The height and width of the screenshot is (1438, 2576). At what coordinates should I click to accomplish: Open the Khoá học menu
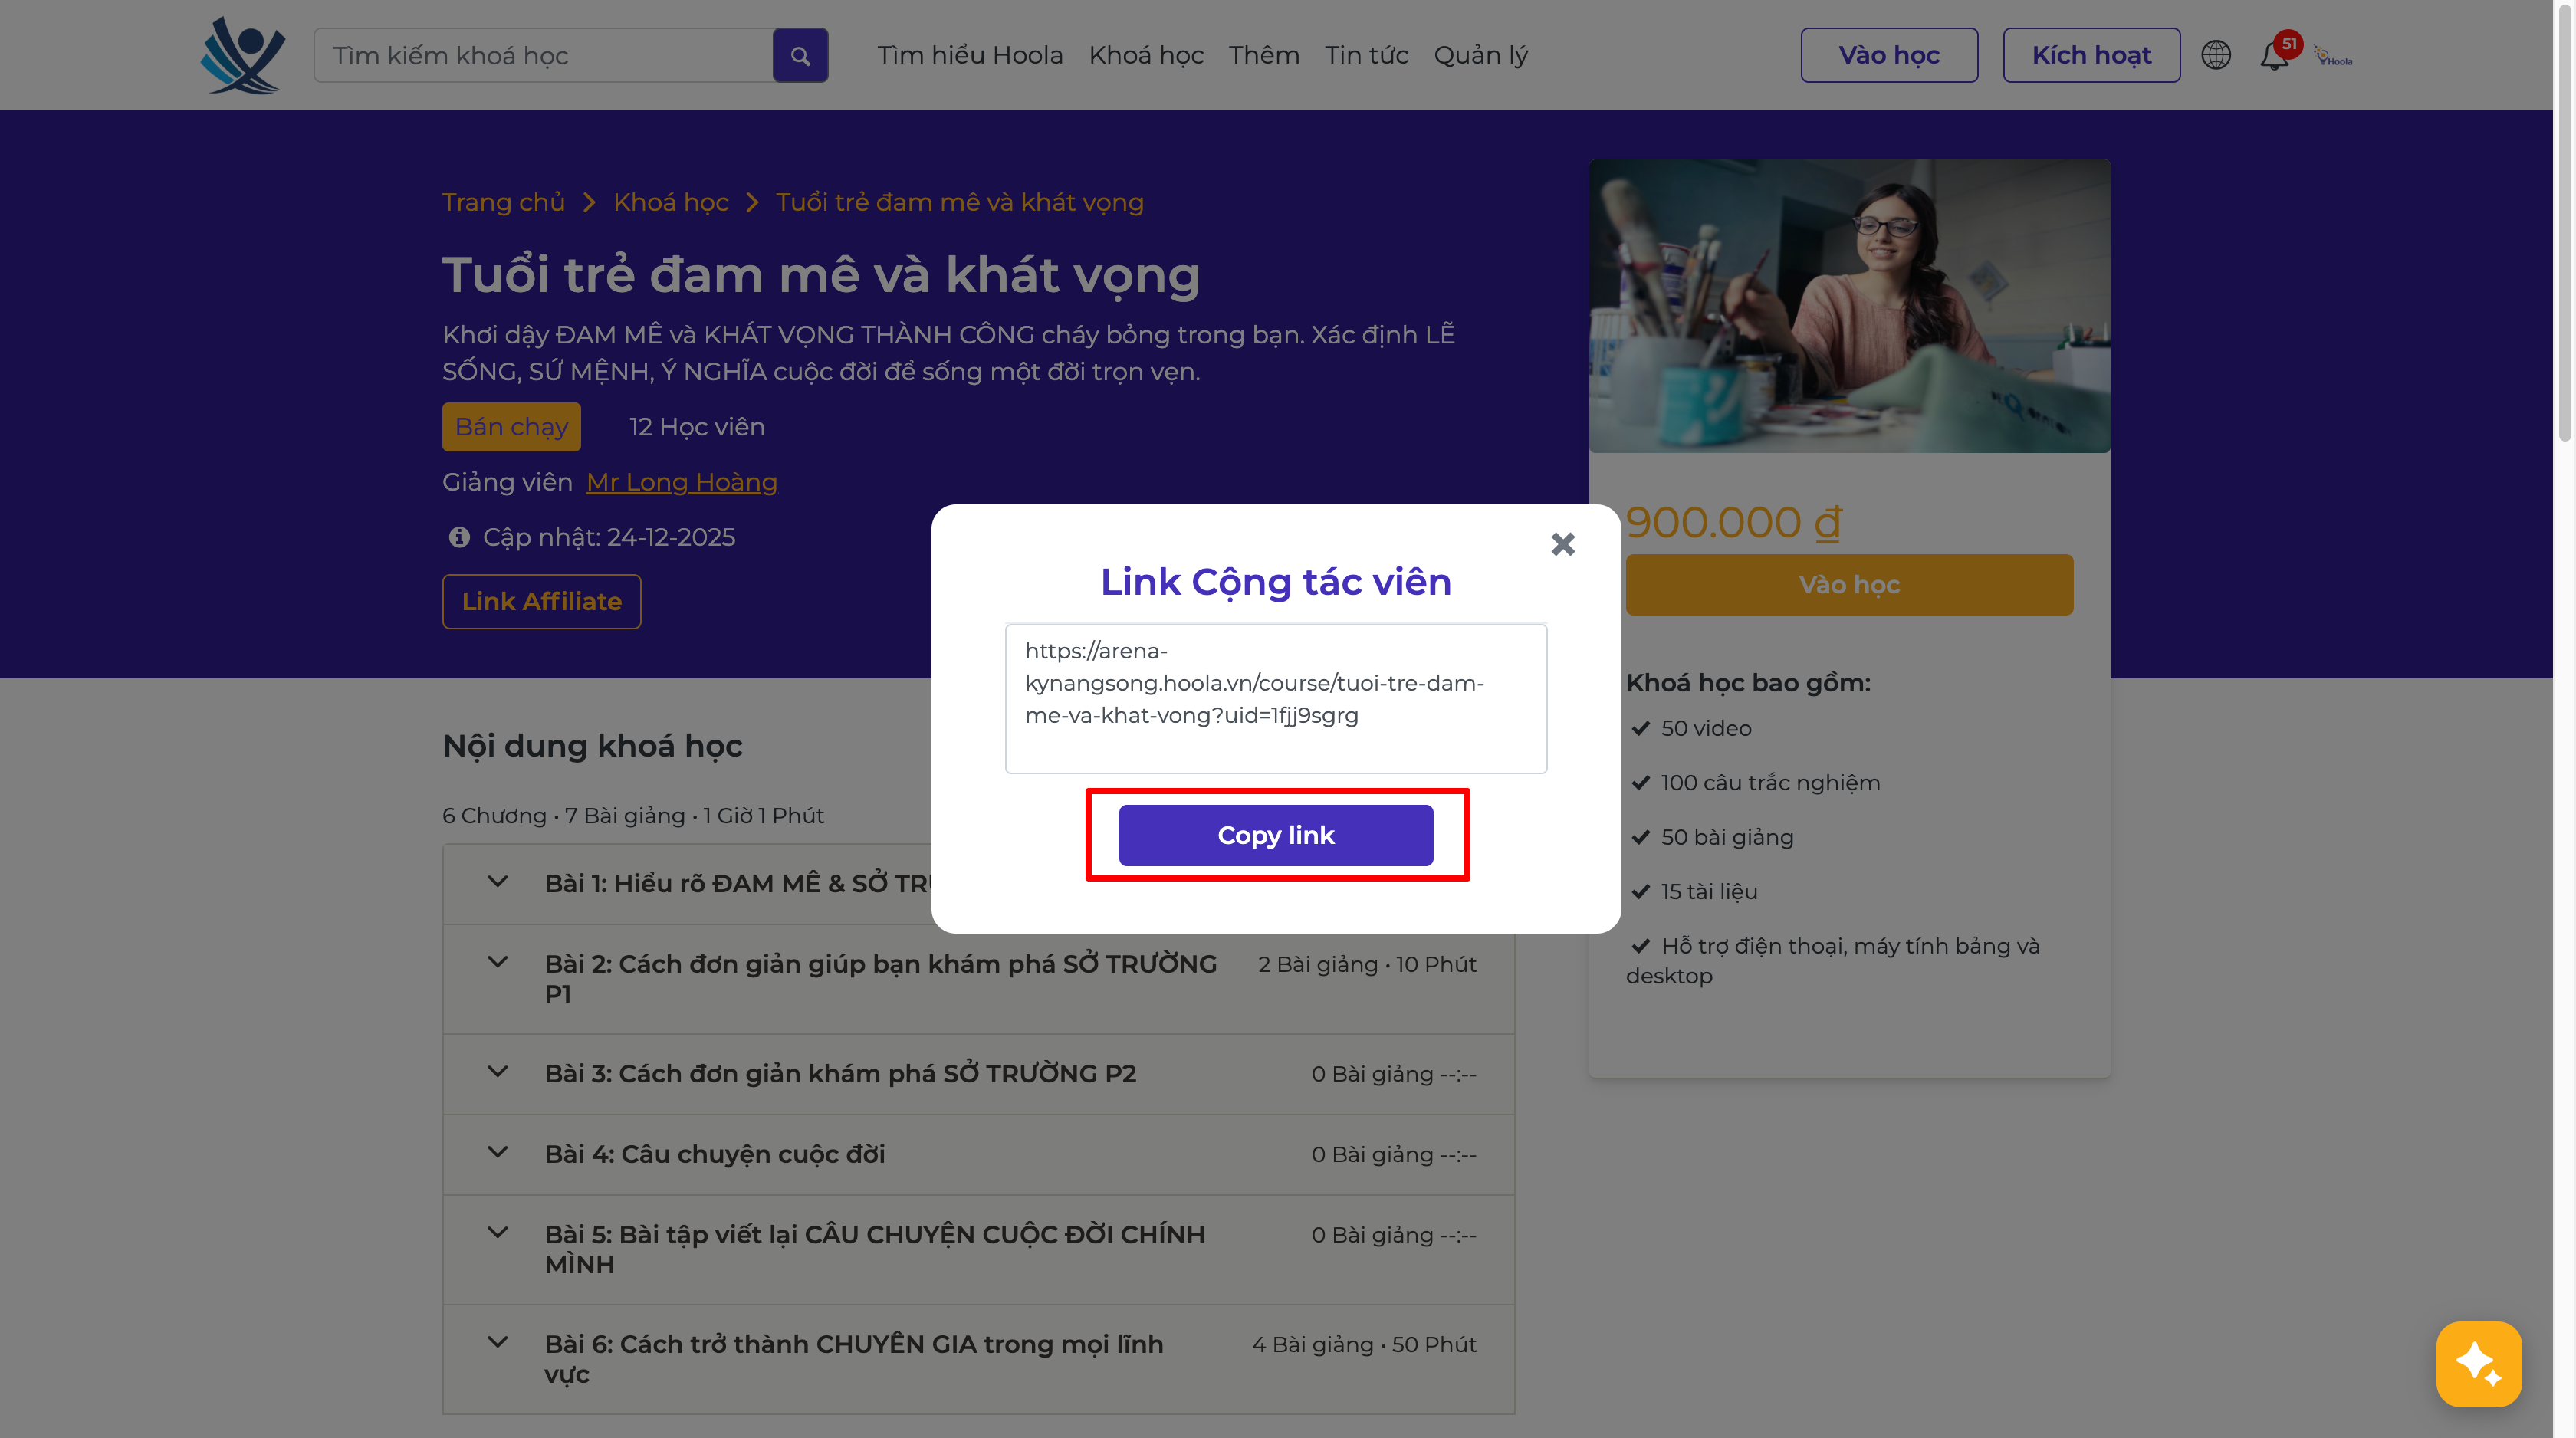point(1146,55)
